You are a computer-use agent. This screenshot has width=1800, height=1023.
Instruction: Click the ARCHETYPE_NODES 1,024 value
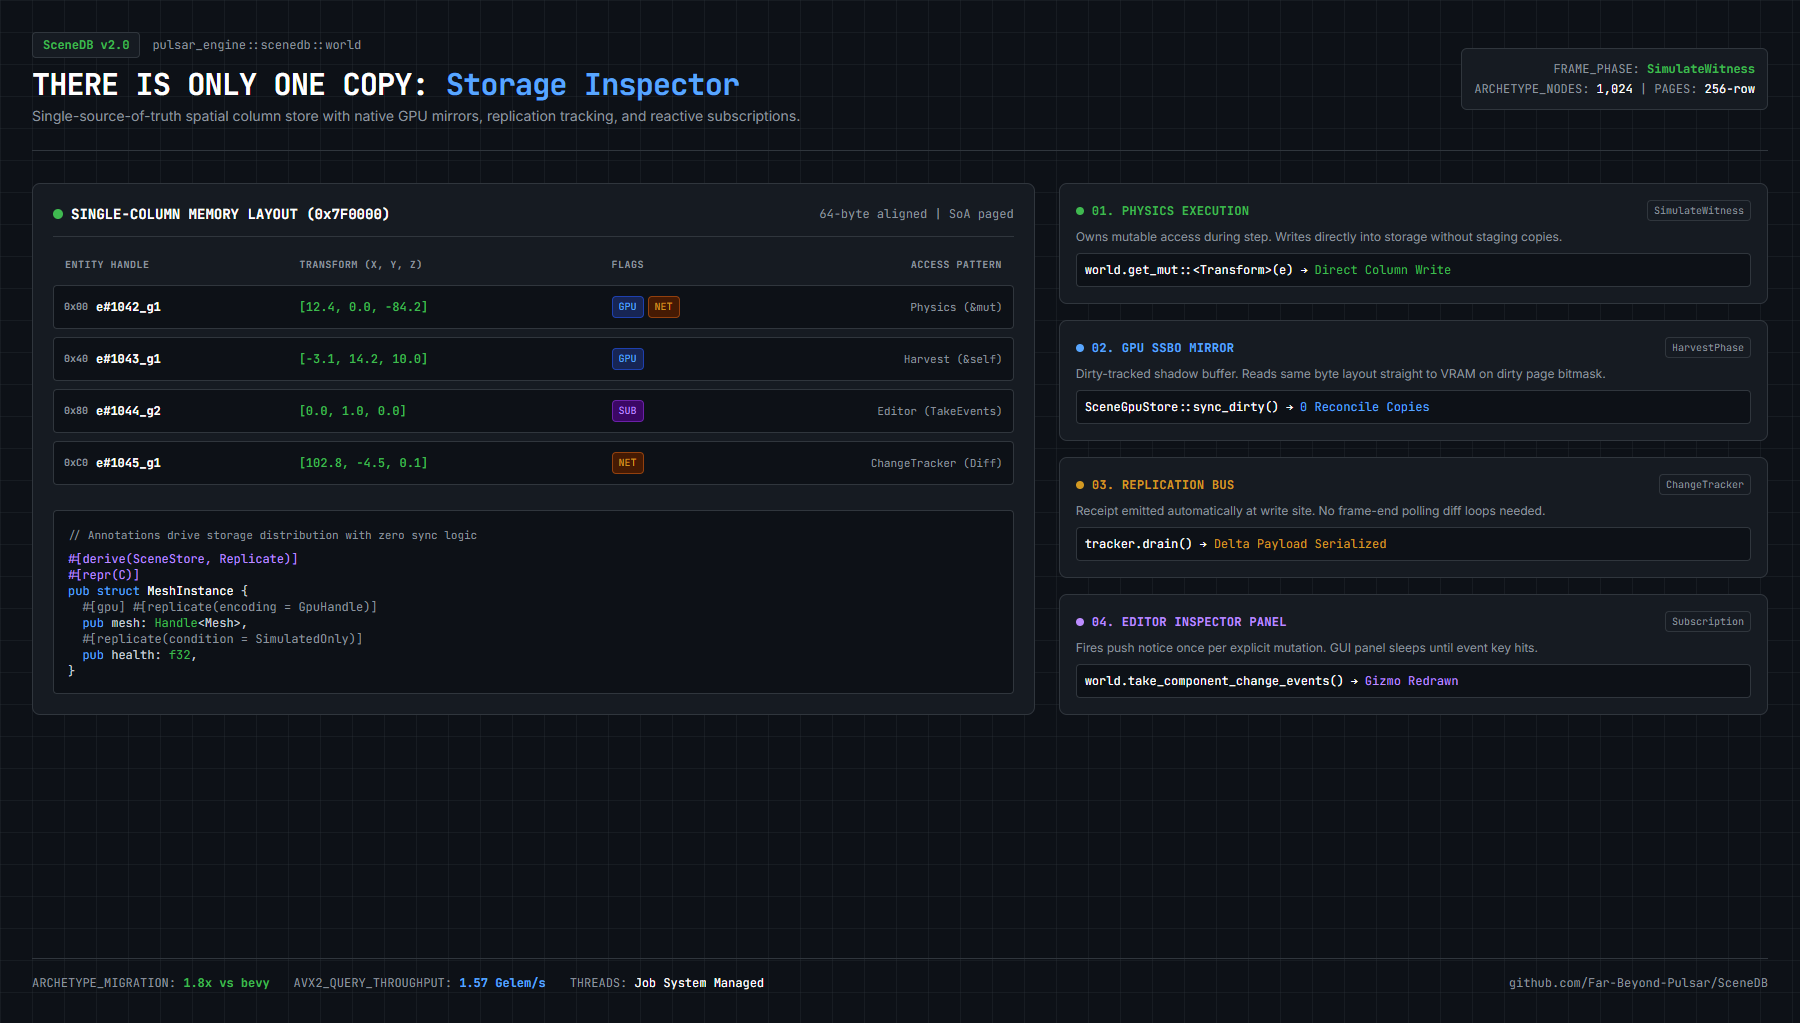click(1614, 89)
